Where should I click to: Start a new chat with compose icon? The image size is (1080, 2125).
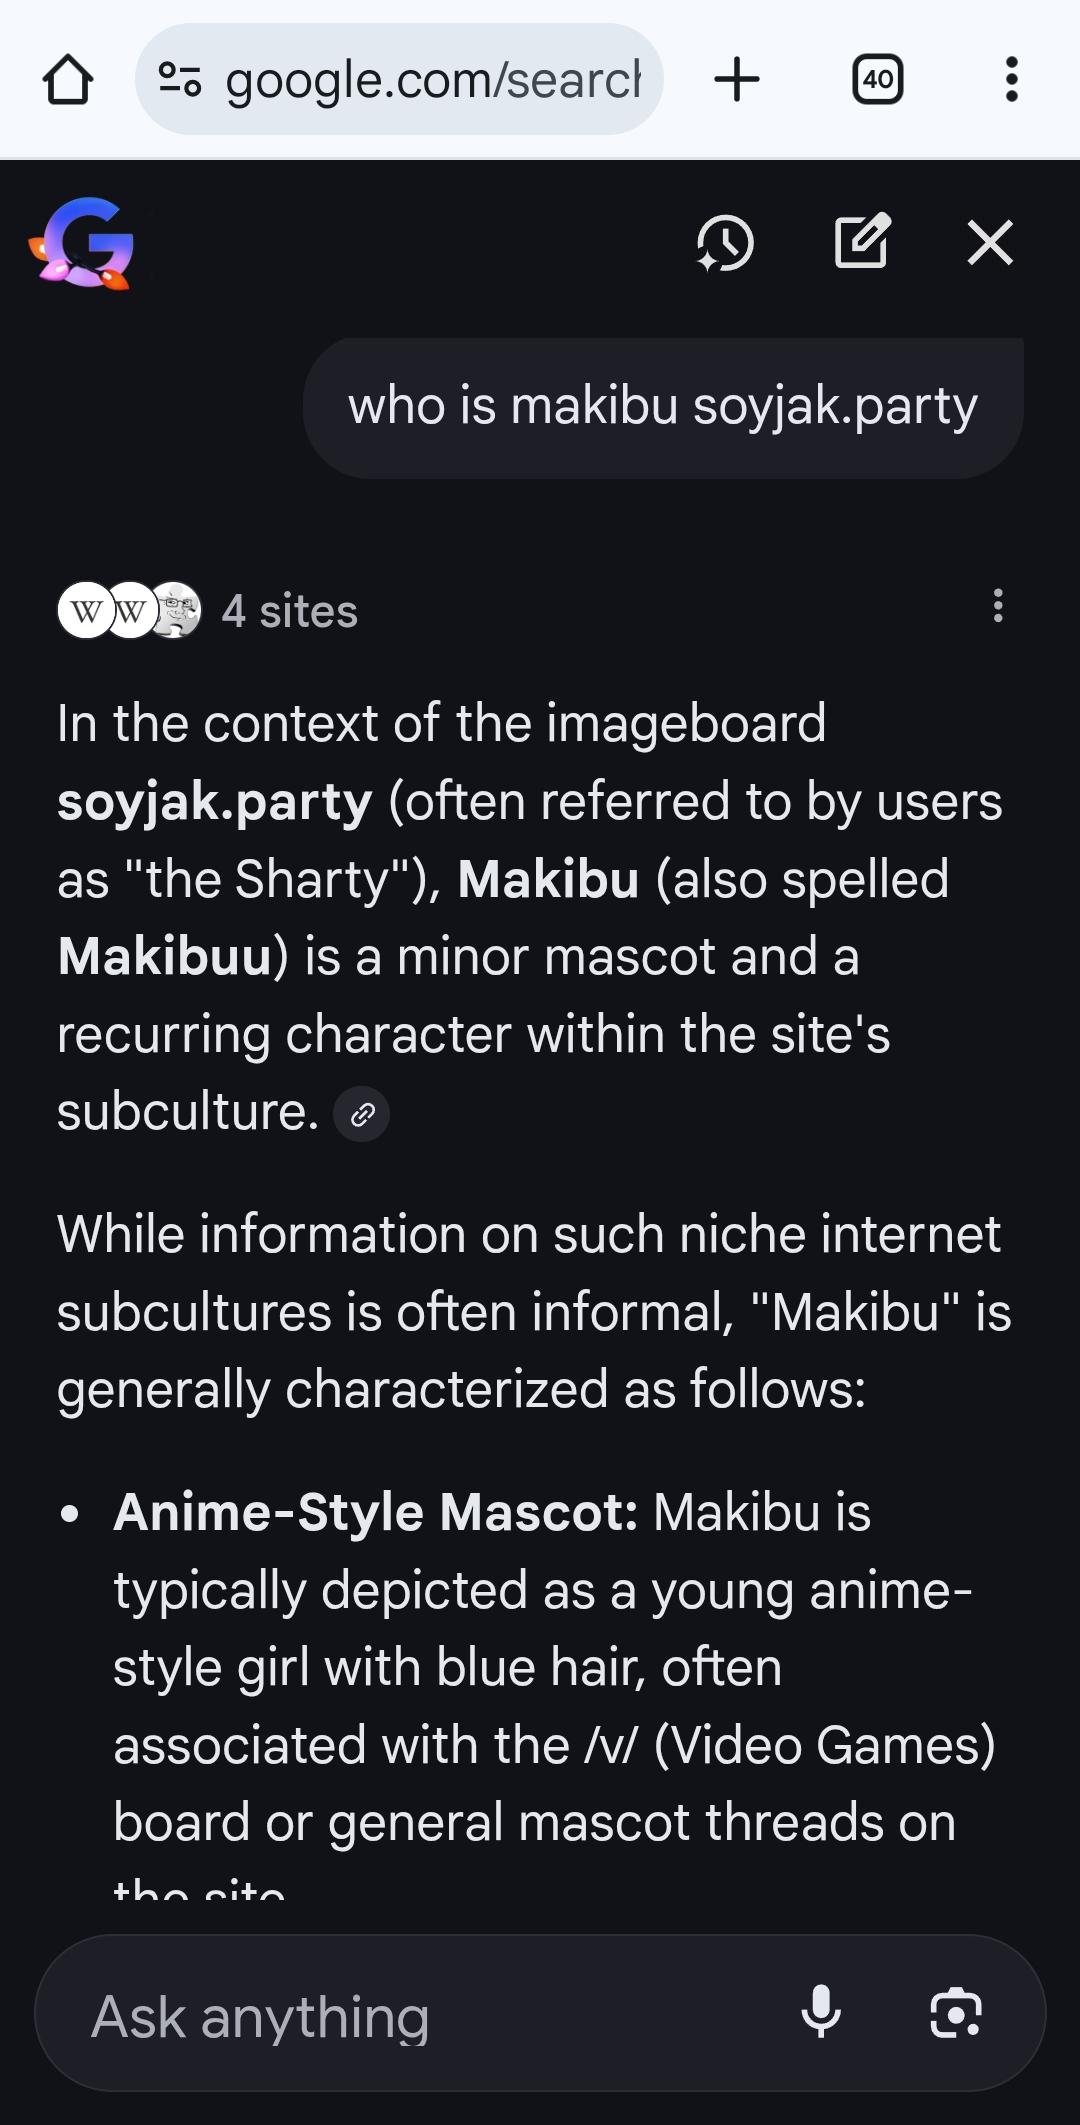[861, 242]
